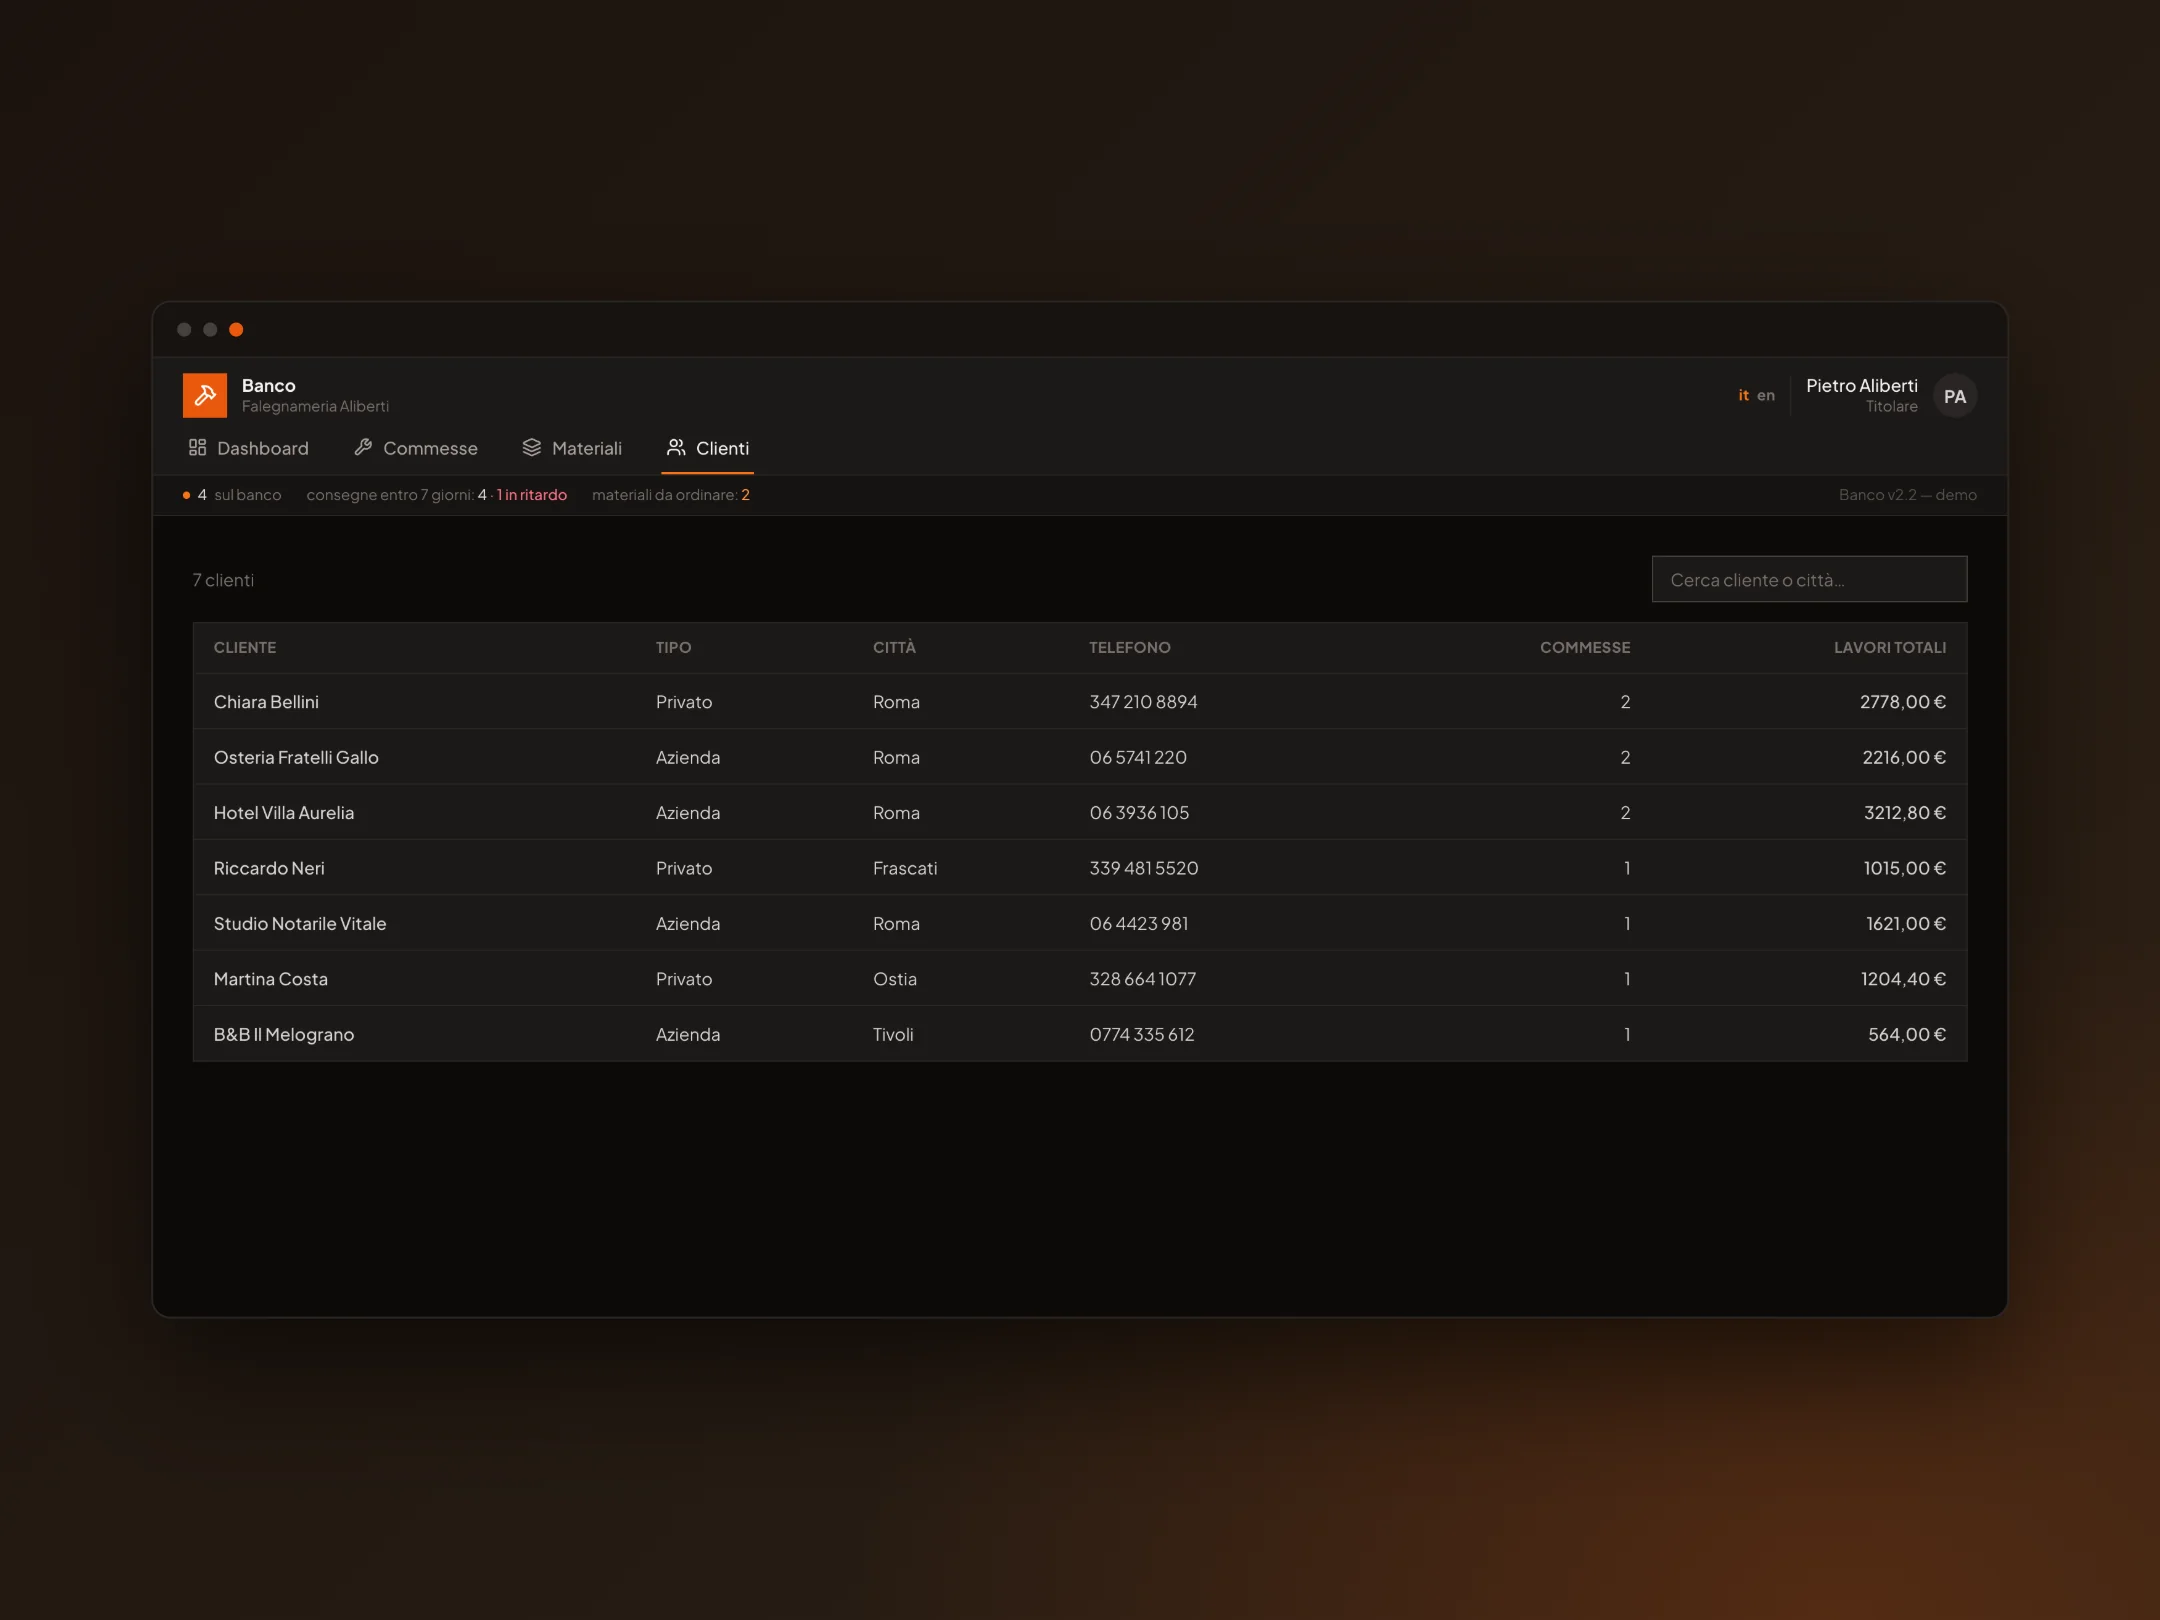
Task: Click the Clienti people icon
Action: pyautogui.click(x=676, y=447)
